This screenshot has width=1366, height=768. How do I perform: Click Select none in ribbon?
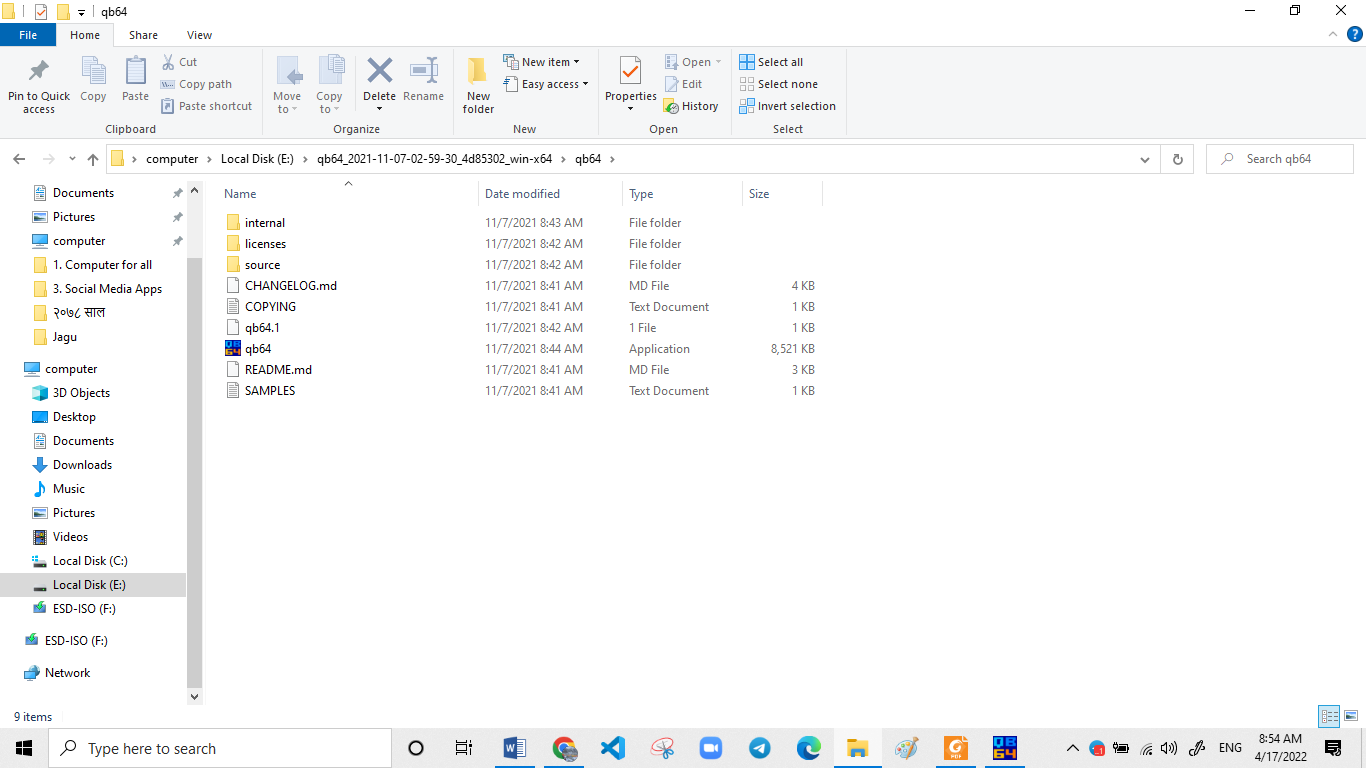point(778,84)
